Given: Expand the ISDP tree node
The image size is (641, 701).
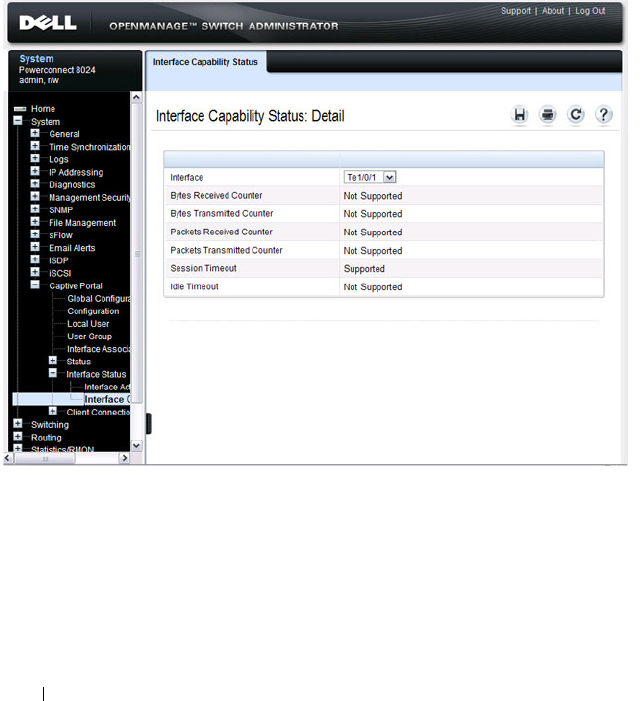Looking at the screenshot, I should click(x=35, y=259).
